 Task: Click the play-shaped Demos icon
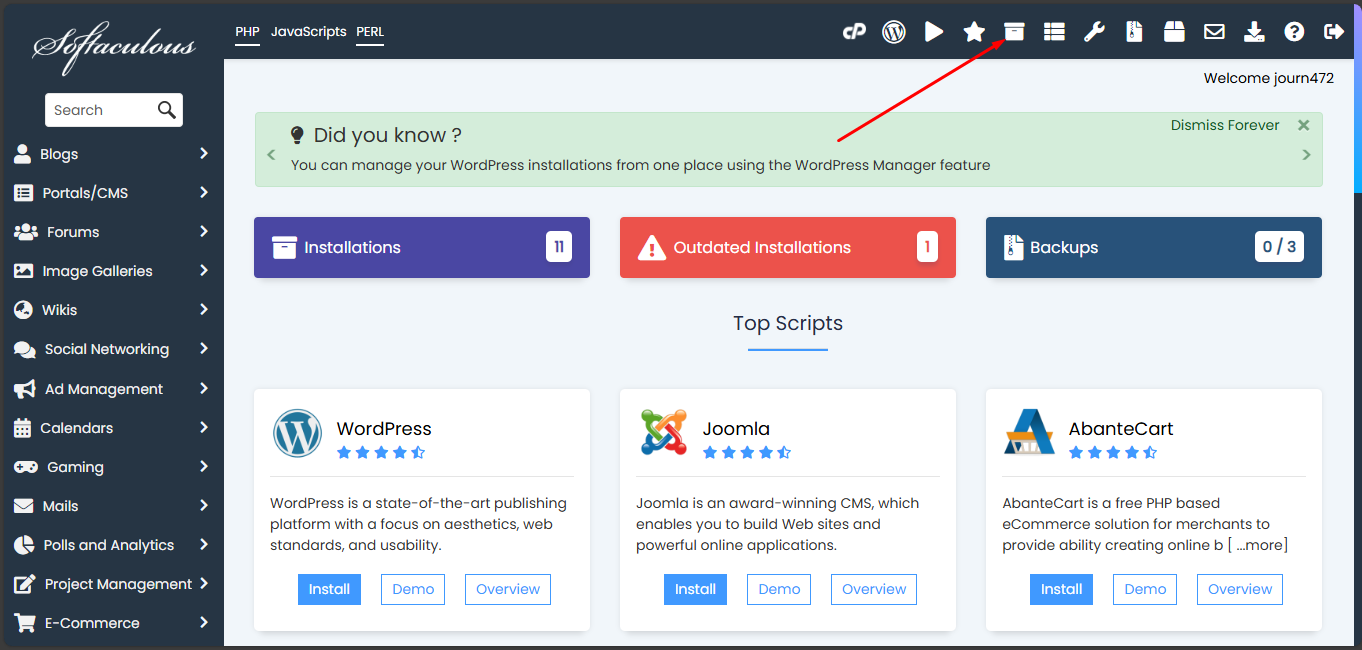[x=934, y=32]
